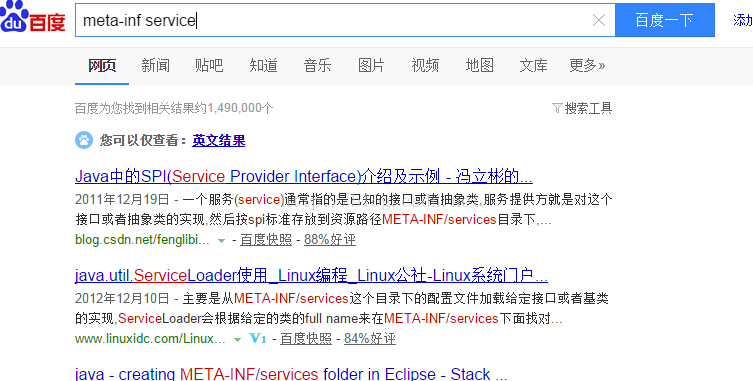Open the 图片 tab
Screen dimensions: 753x381
(371, 65)
